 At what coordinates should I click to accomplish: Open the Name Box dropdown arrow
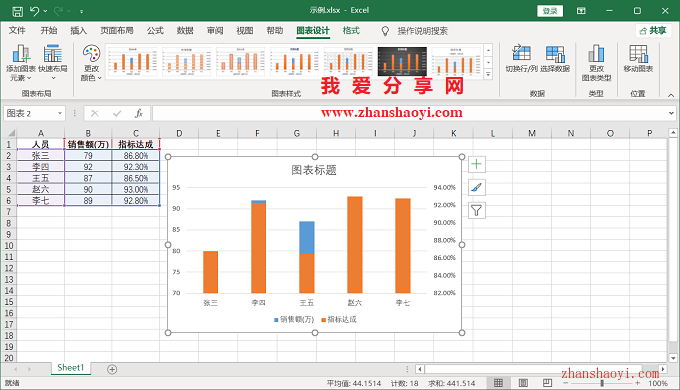[x=60, y=114]
